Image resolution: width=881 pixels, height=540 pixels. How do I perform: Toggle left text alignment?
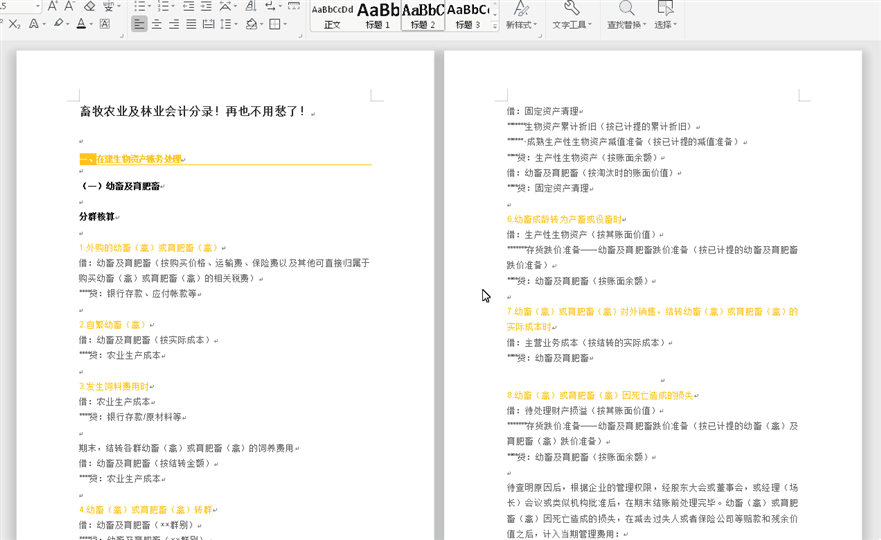(139, 24)
